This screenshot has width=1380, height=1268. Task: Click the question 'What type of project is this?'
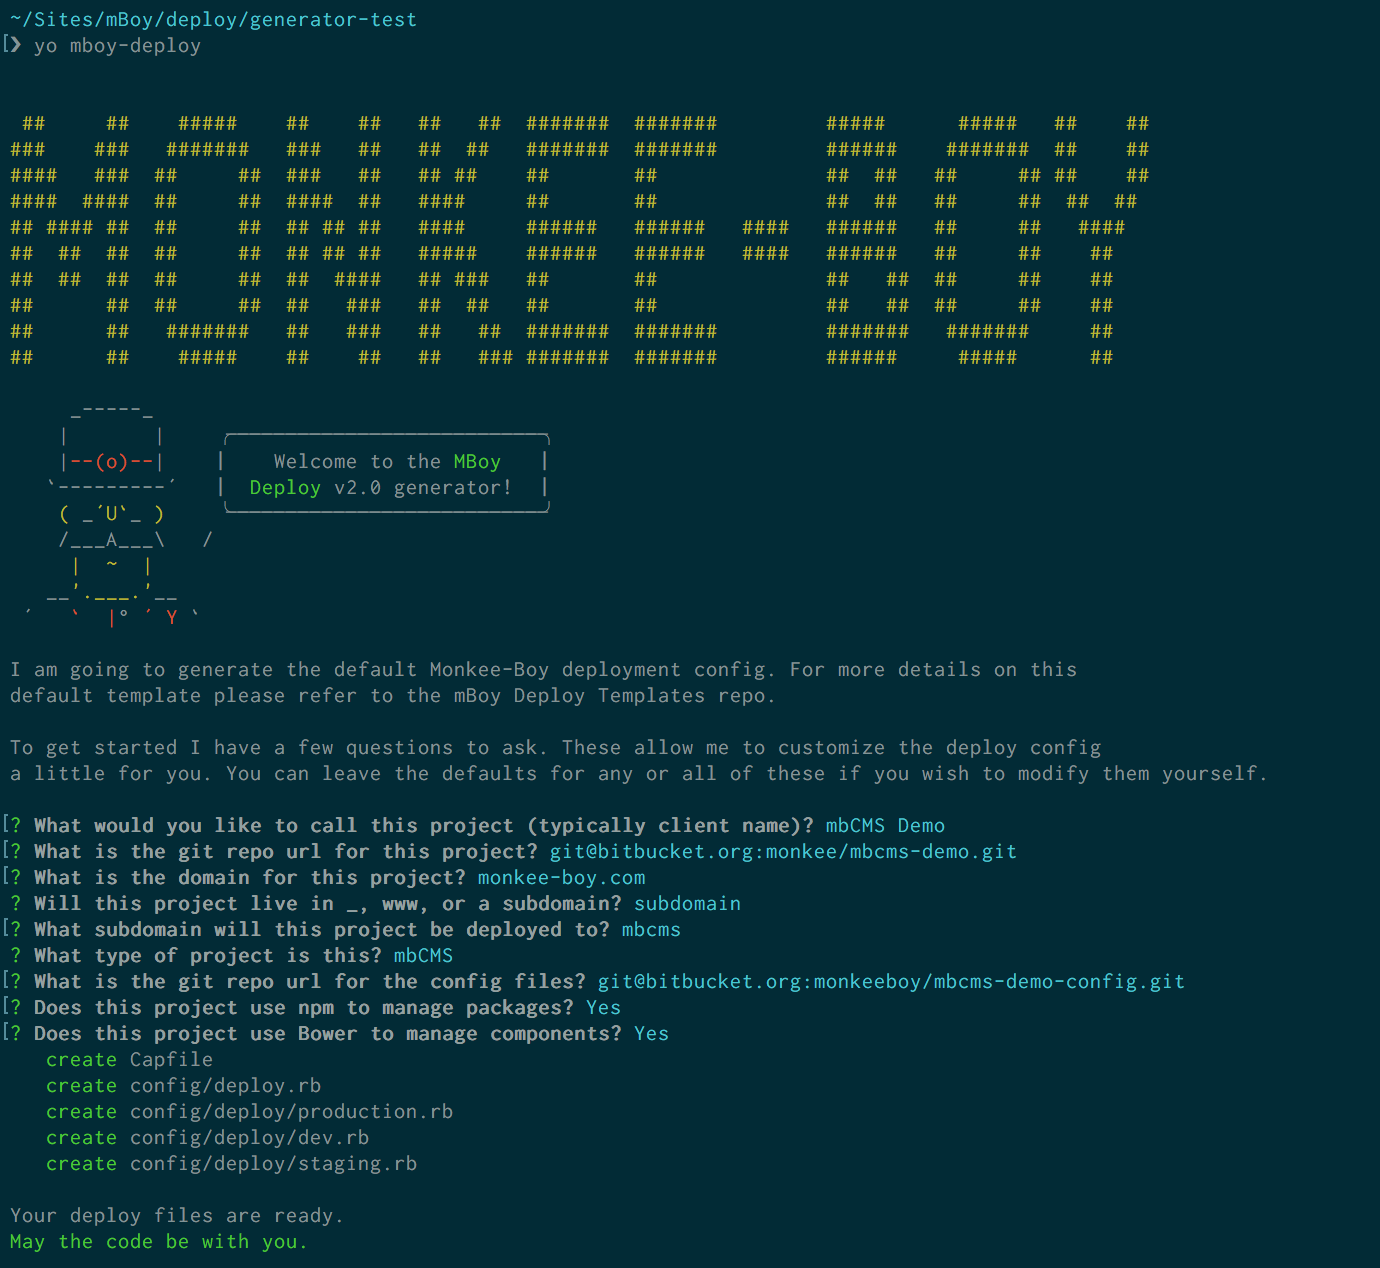(207, 956)
